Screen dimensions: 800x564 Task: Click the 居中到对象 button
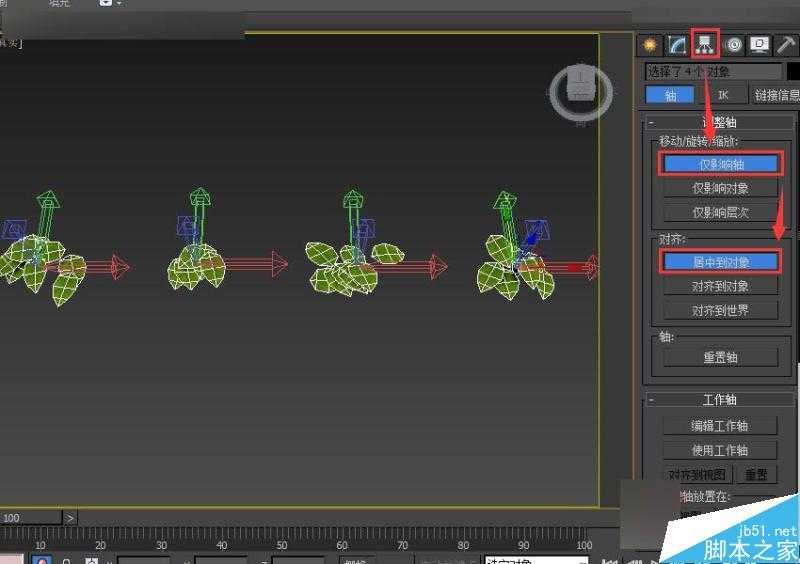pyautogui.click(x=720, y=262)
